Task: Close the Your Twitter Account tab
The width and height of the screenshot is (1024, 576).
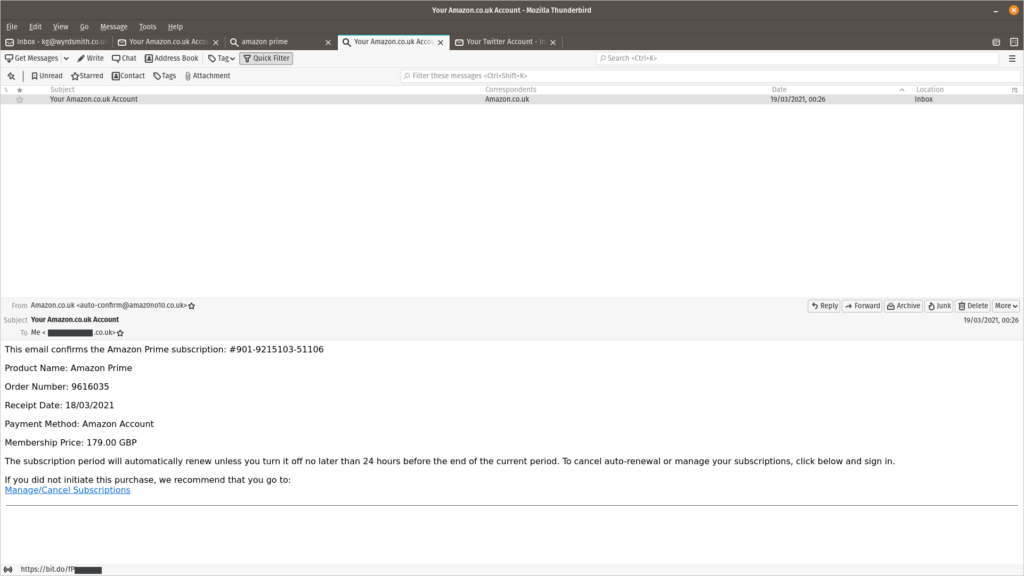Action: [x=553, y=42]
